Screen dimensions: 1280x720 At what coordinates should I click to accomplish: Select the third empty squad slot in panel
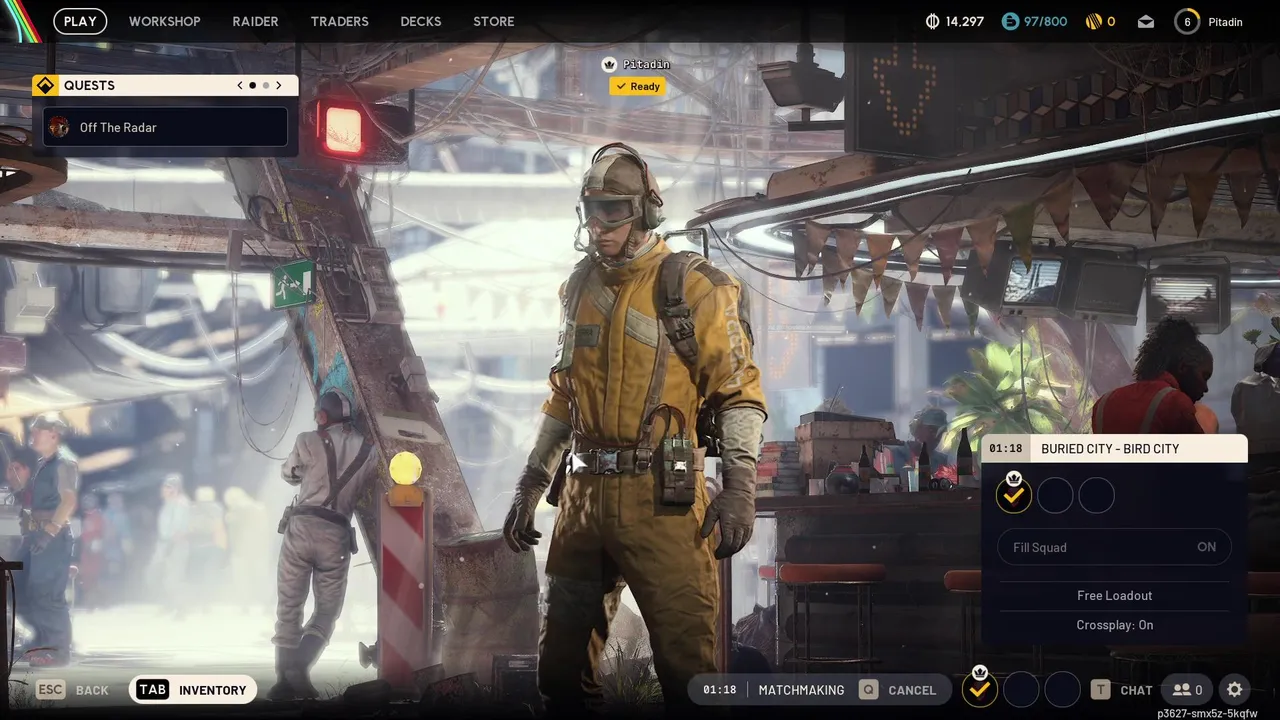(1097, 495)
